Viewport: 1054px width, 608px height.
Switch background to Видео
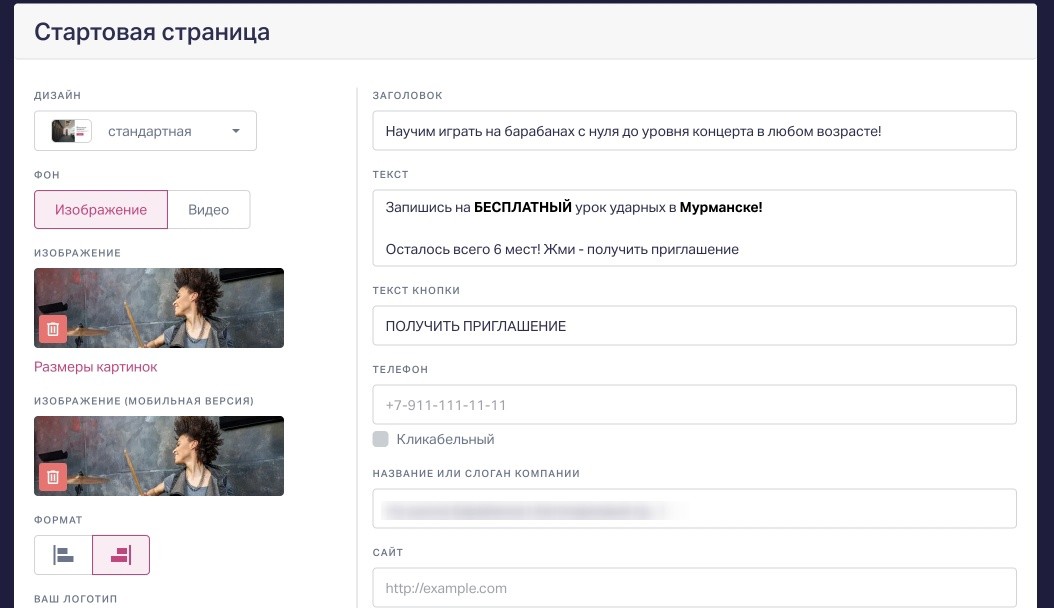click(208, 210)
